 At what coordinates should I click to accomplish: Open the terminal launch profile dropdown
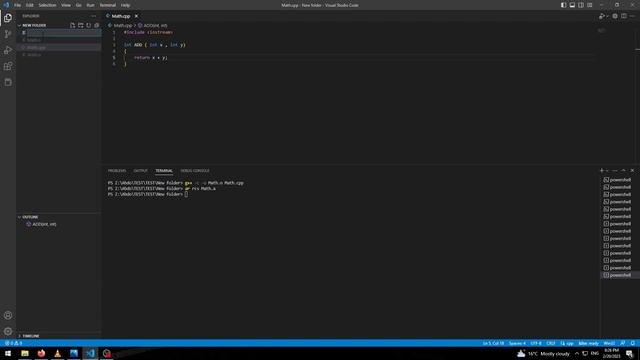607,170
